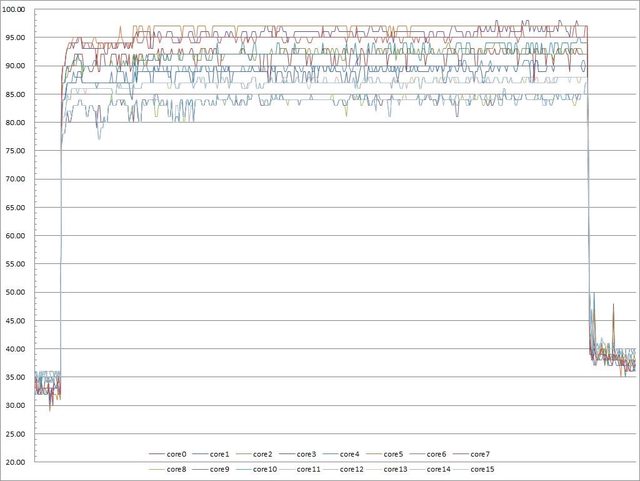This screenshot has width=640, height=481.
Task: Click the core13 legend entry
Action: point(395,468)
